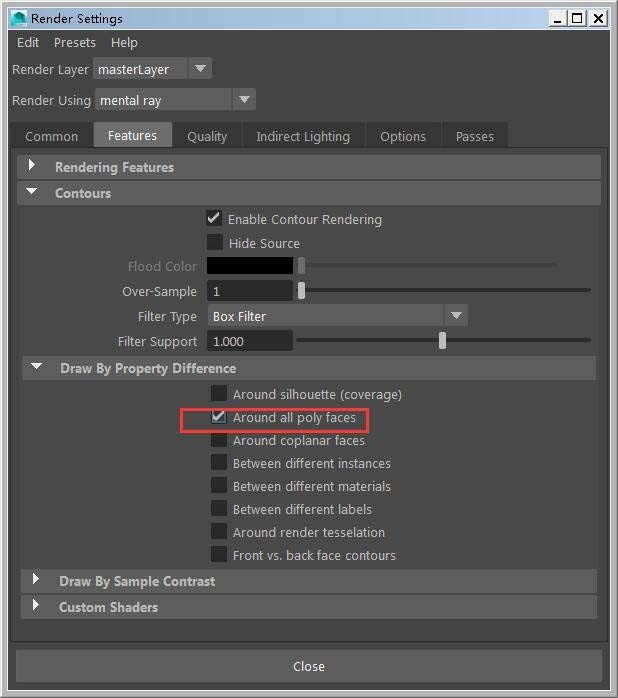Expand the Draw By Sample Contrast section
Viewport: 618px width, 698px height.
[x=309, y=581]
